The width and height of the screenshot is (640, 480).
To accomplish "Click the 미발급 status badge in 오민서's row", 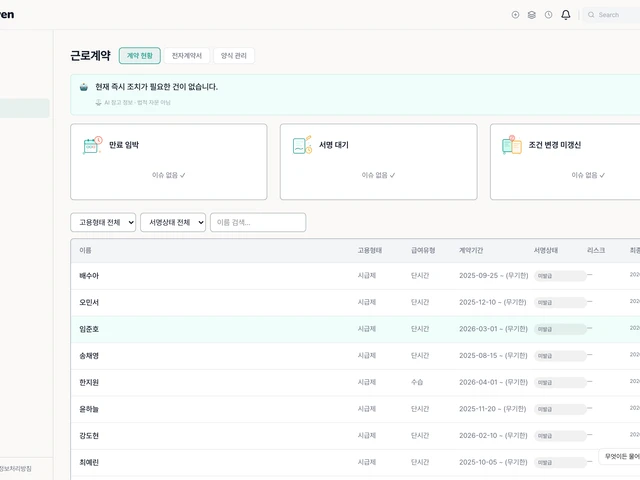I will (x=560, y=302).
